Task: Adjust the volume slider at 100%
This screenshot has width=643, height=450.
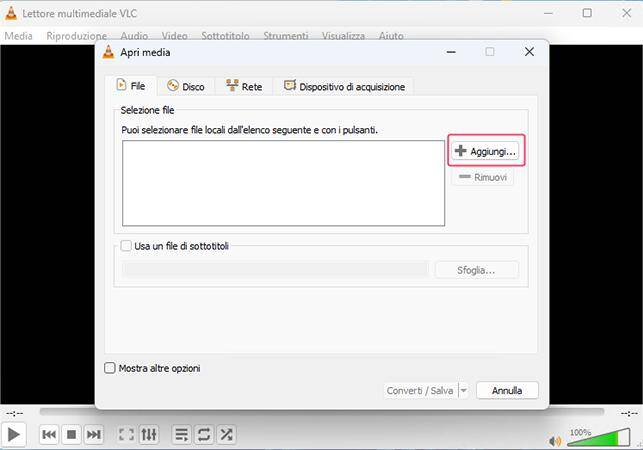Action: (599, 438)
